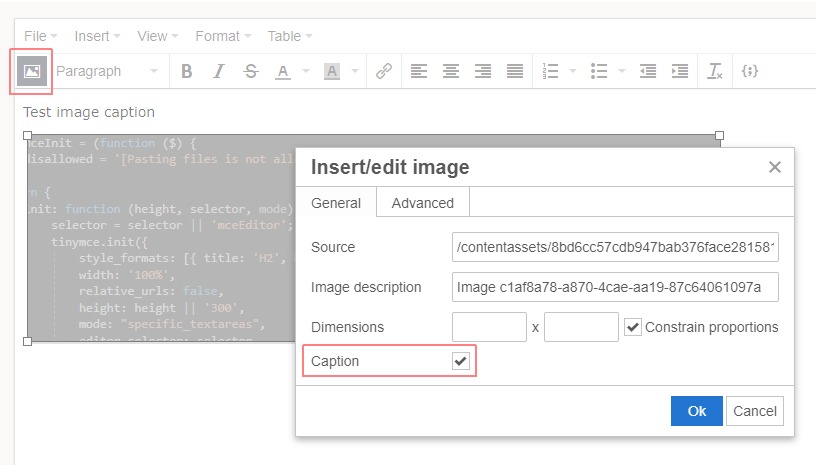The image size is (816, 465).
Task: Align text to center
Action: (x=451, y=71)
